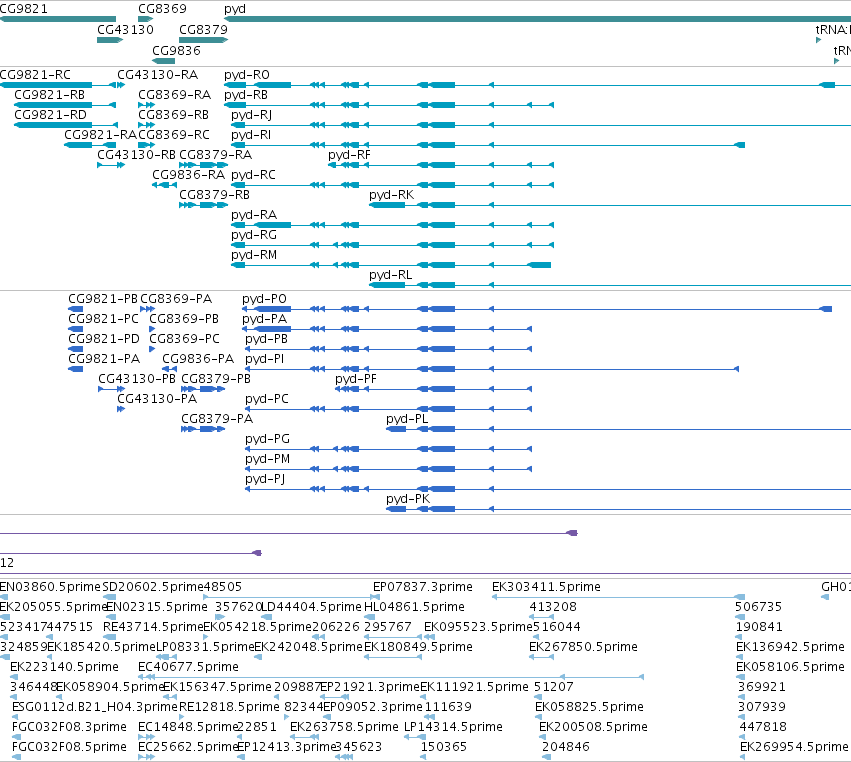Select transcript CG43130-RB
Image resolution: width=851 pixels, height=762 pixels.
pos(136,155)
